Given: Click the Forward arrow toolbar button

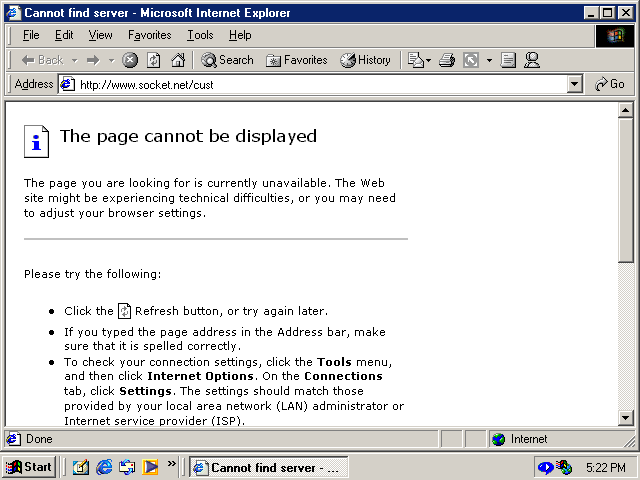Looking at the screenshot, I should pos(93,60).
